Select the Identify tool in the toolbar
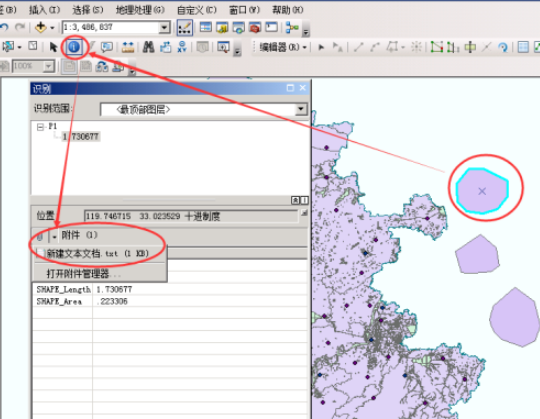The height and width of the screenshot is (419, 540). click(74, 47)
